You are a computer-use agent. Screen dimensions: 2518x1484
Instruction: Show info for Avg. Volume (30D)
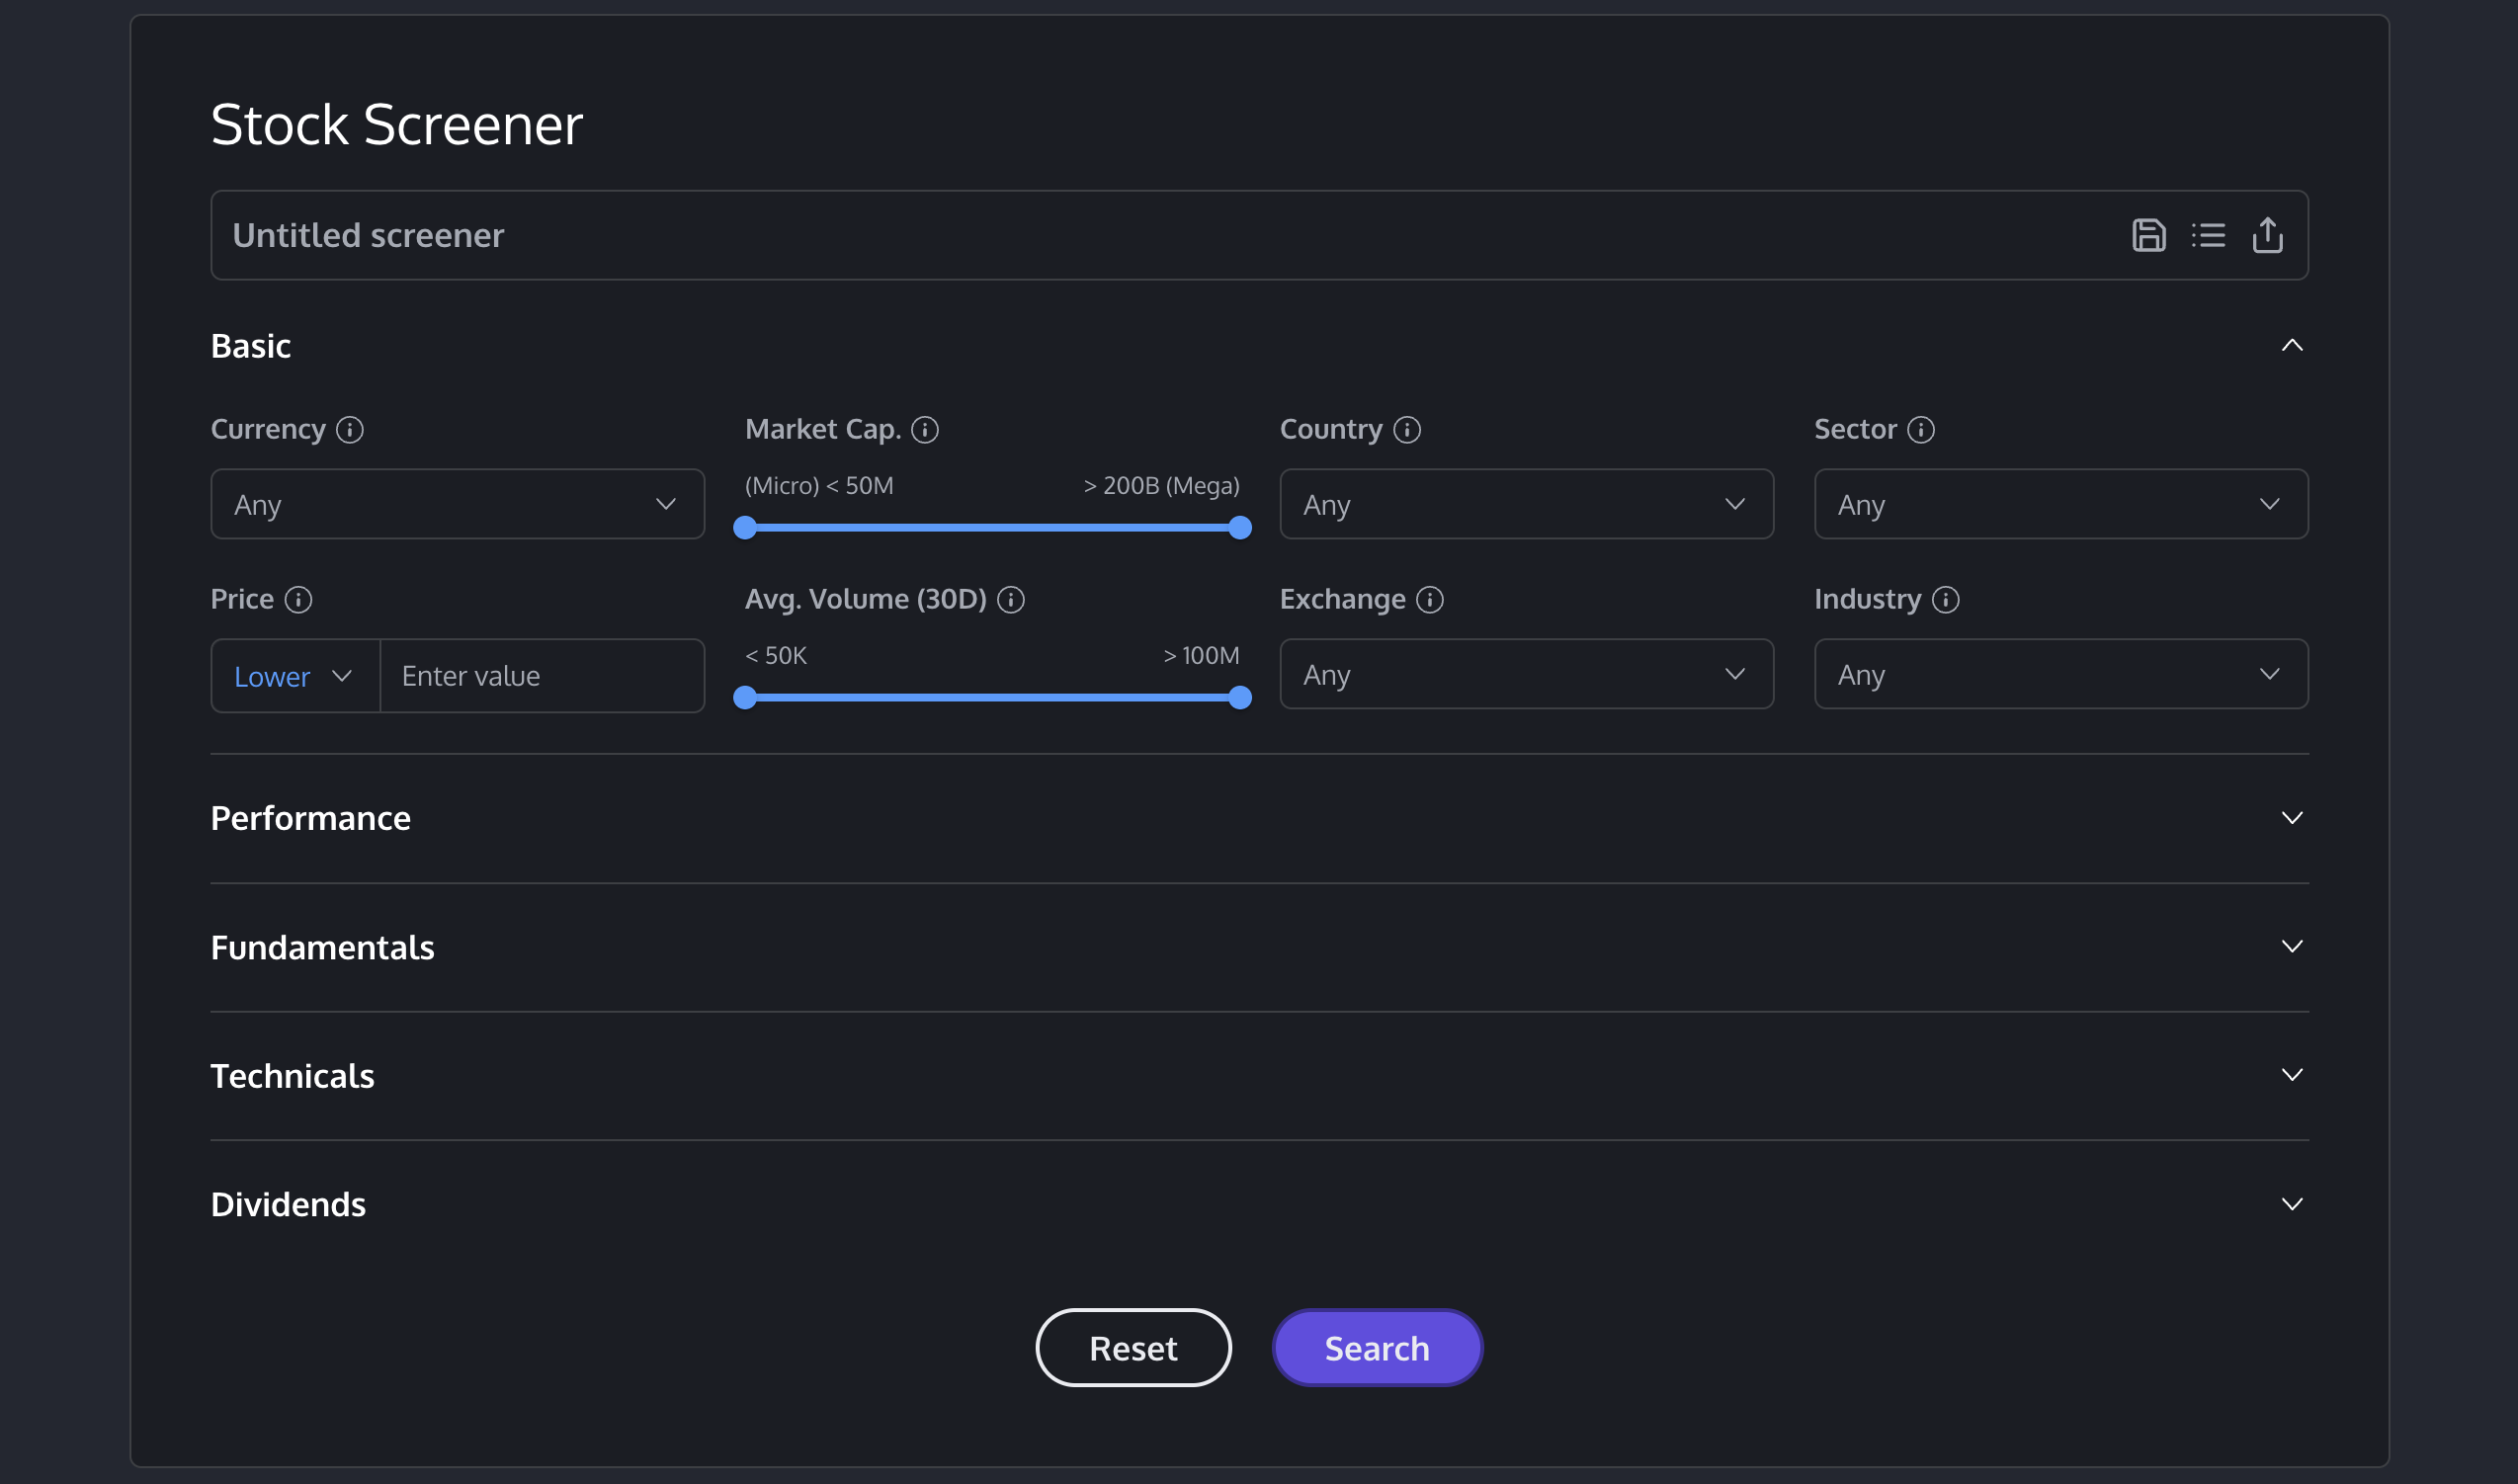click(x=1011, y=599)
